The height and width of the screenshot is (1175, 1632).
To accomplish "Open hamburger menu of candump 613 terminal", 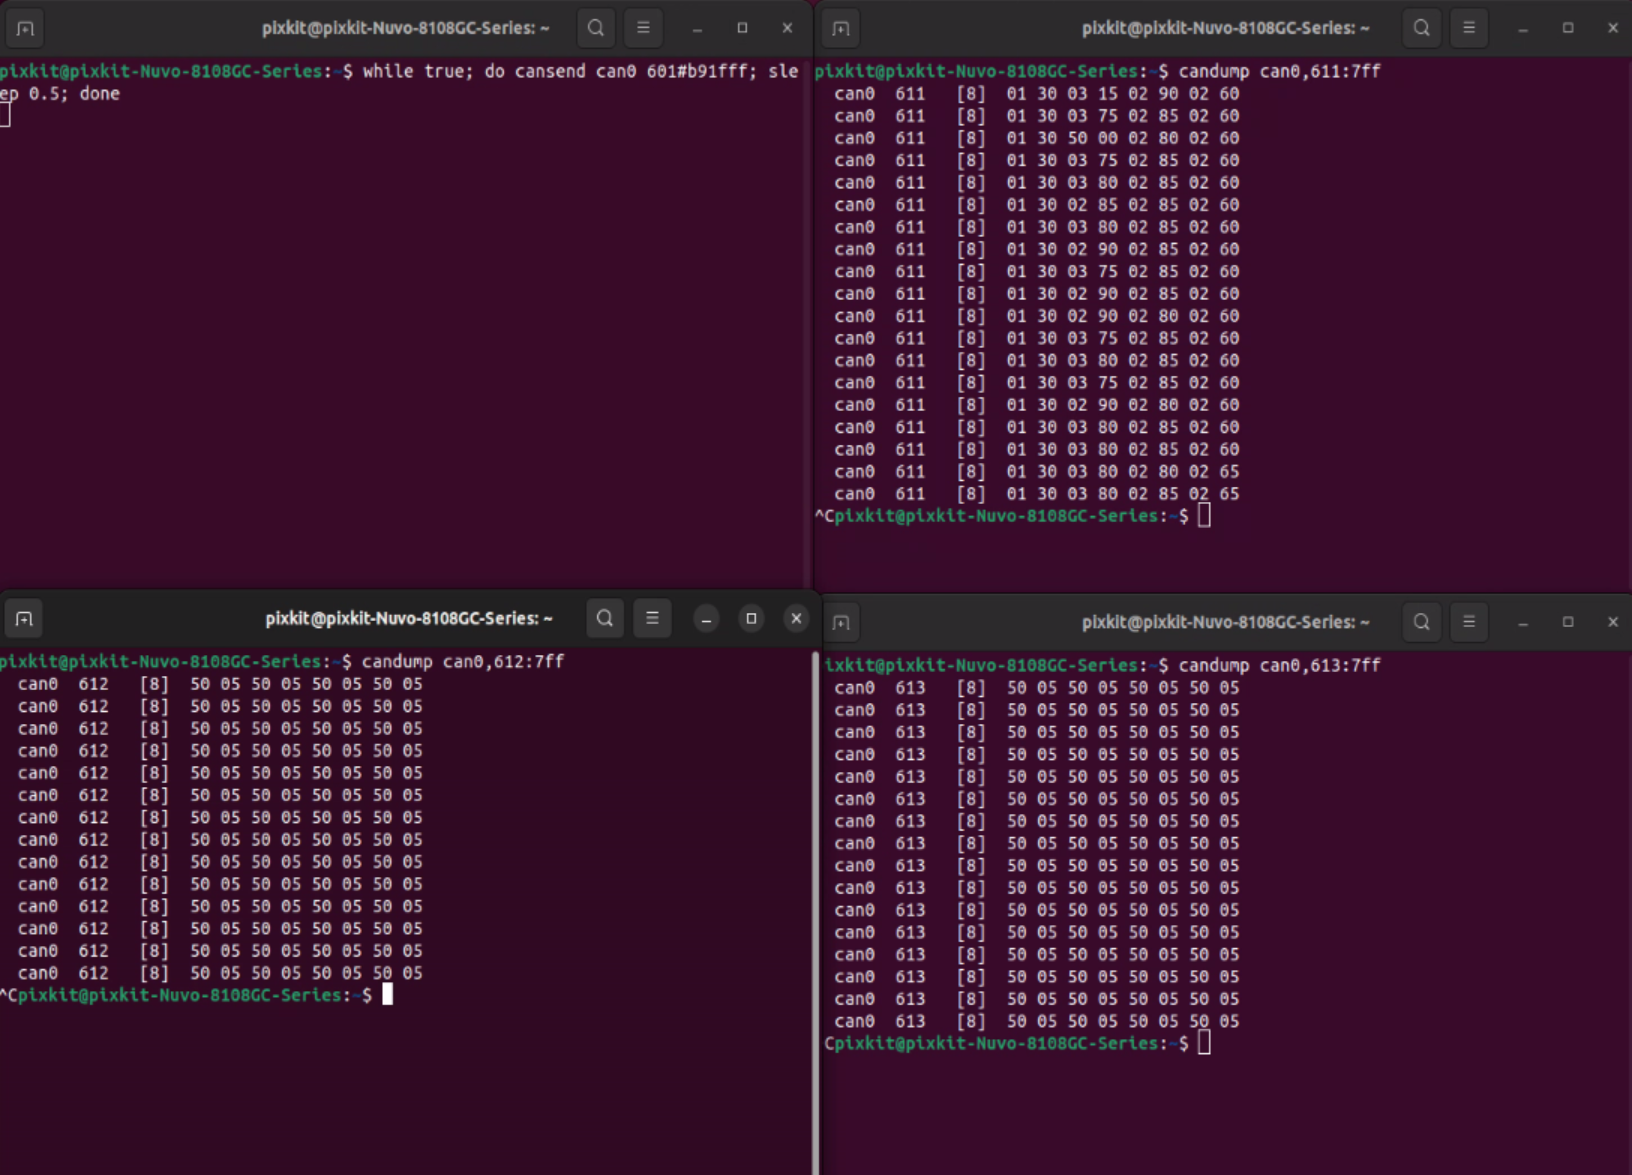I will 1469,622.
